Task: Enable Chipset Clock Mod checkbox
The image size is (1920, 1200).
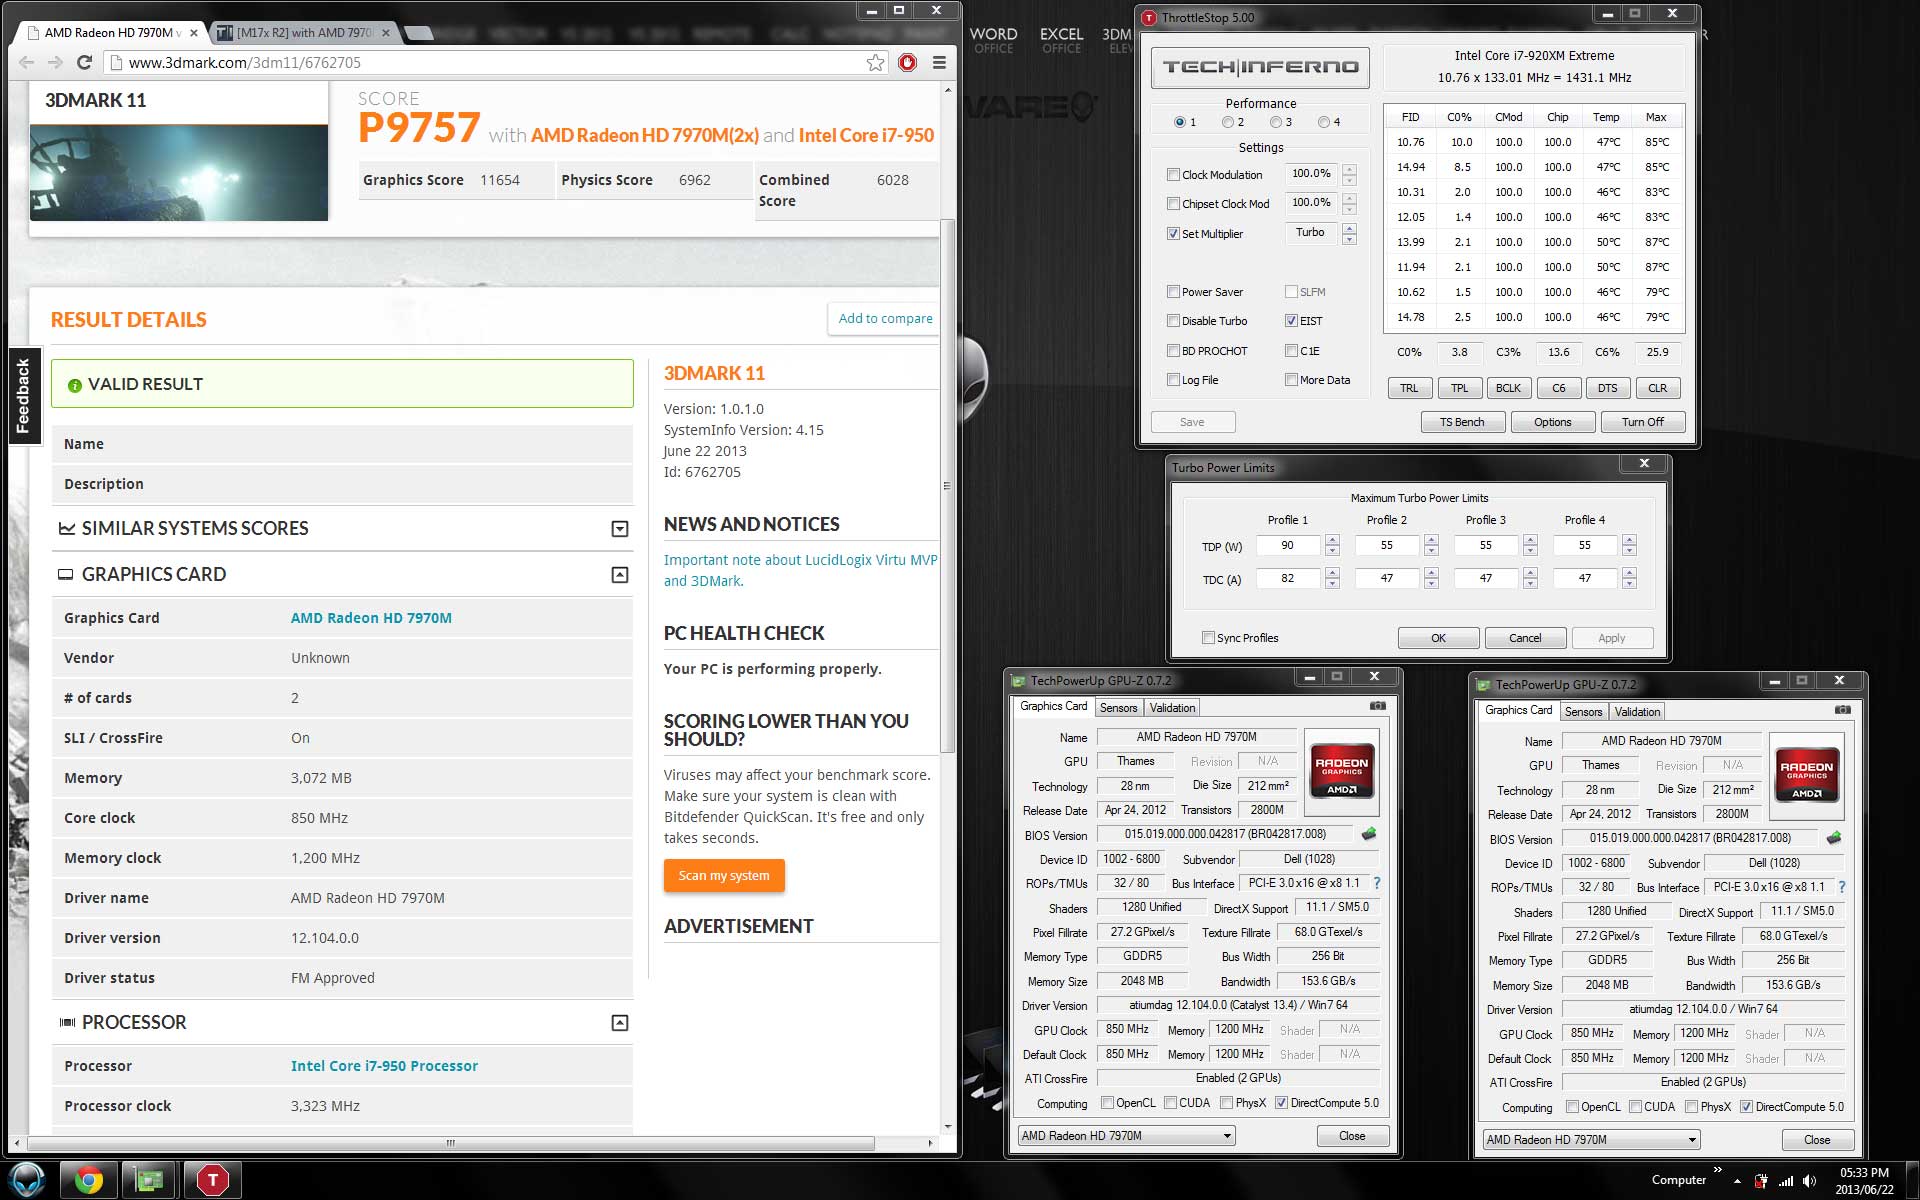Action: [1173, 204]
